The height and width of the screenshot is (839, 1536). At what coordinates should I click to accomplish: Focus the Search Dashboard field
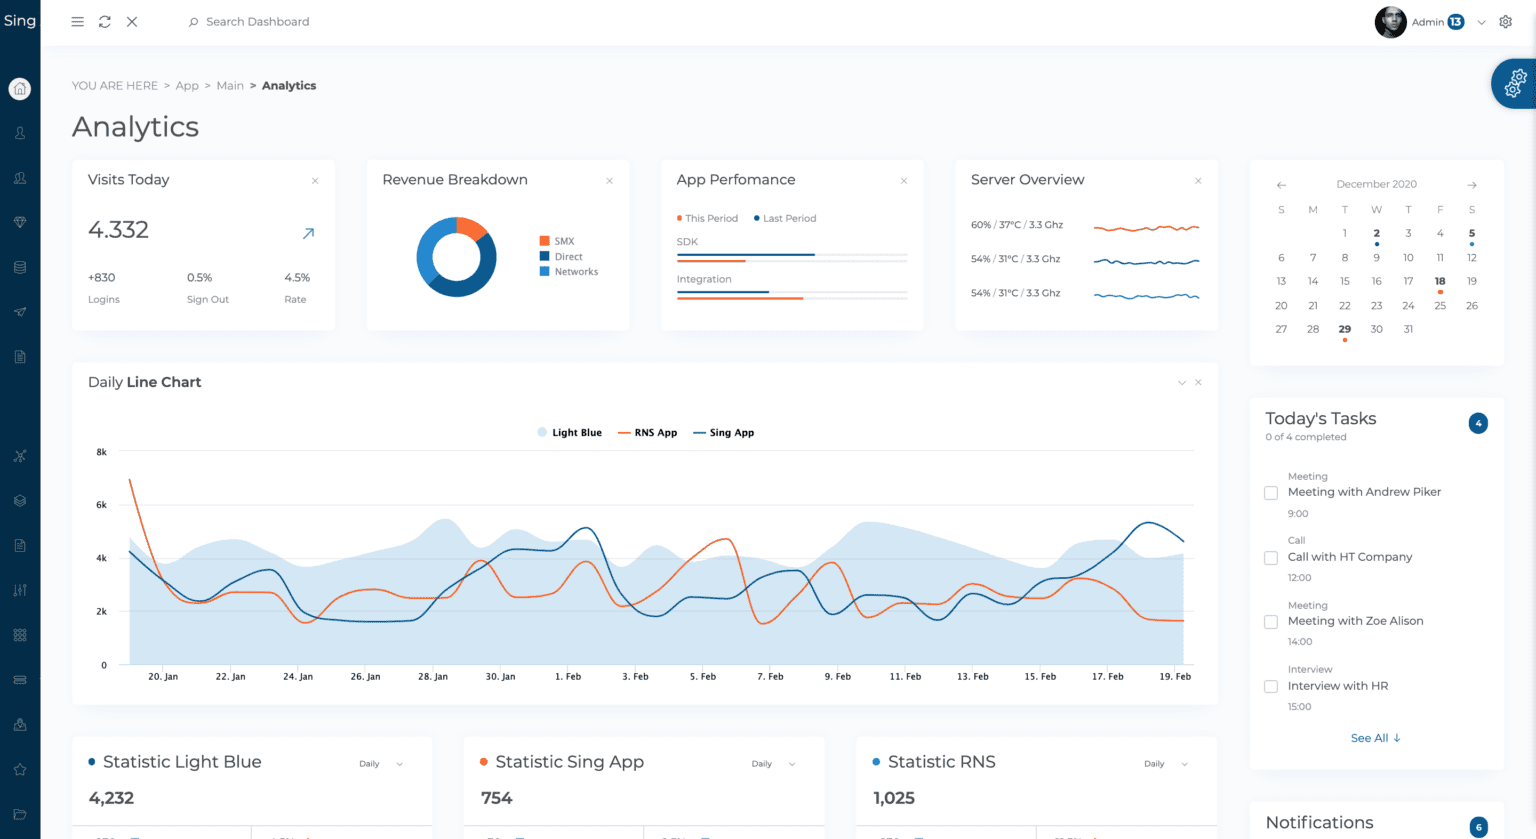(258, 22)
